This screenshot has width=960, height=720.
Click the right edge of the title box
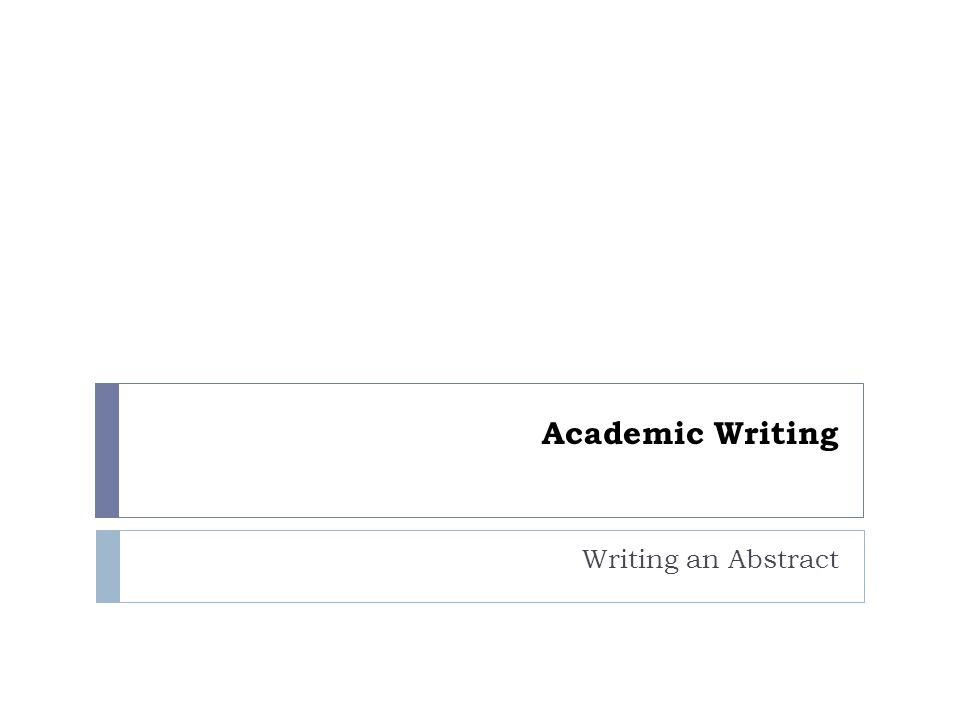coord(863,451)
